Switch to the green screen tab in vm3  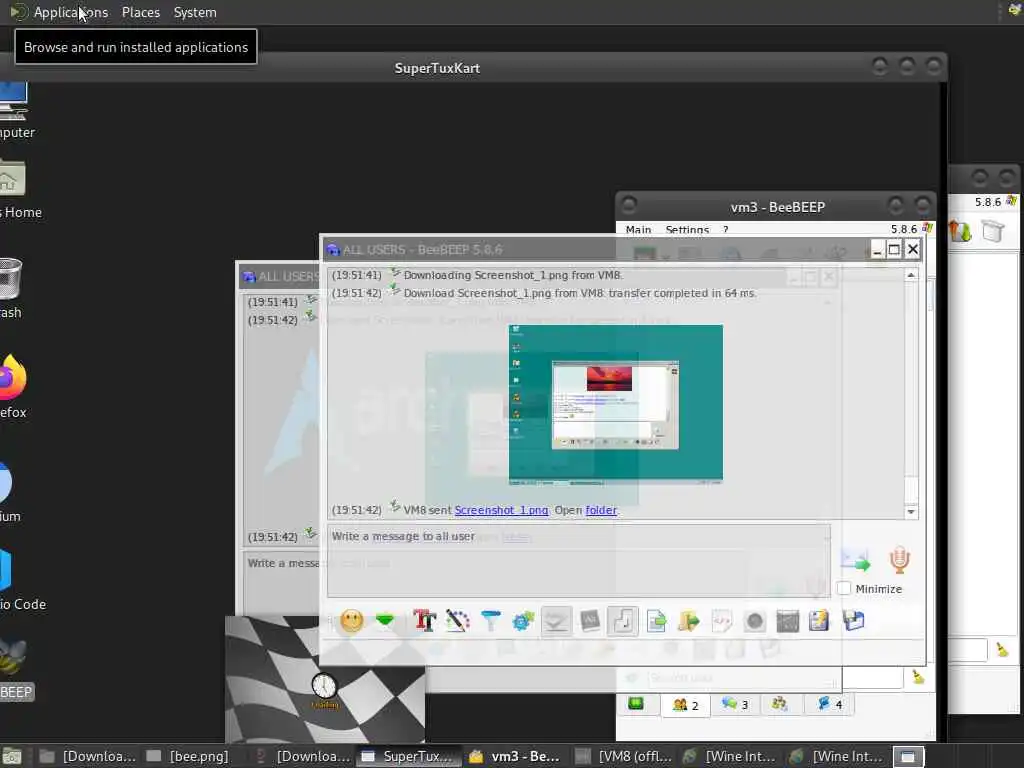636,704
